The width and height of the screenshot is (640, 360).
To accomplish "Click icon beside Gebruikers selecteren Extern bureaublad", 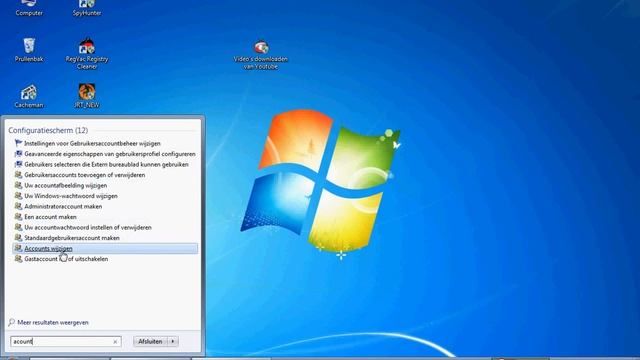I will coord(18,164).
